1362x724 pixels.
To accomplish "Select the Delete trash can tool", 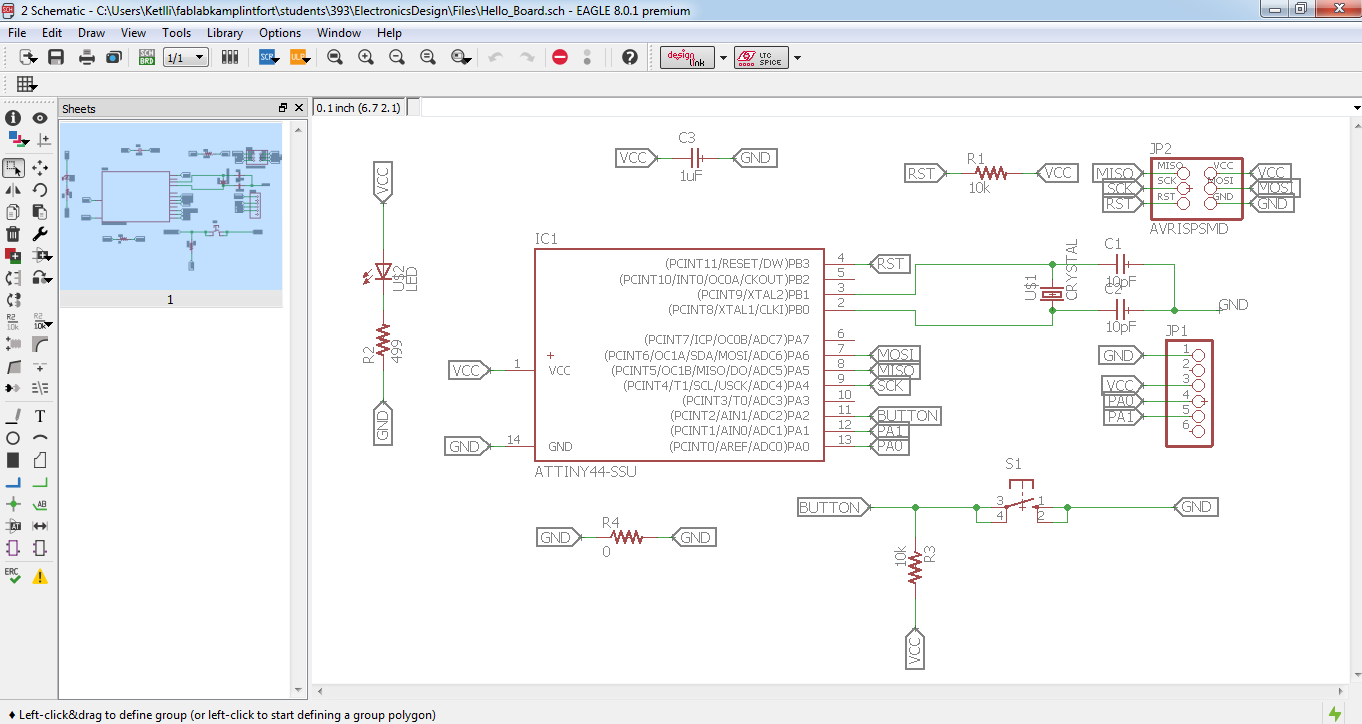I will (13, 234).
